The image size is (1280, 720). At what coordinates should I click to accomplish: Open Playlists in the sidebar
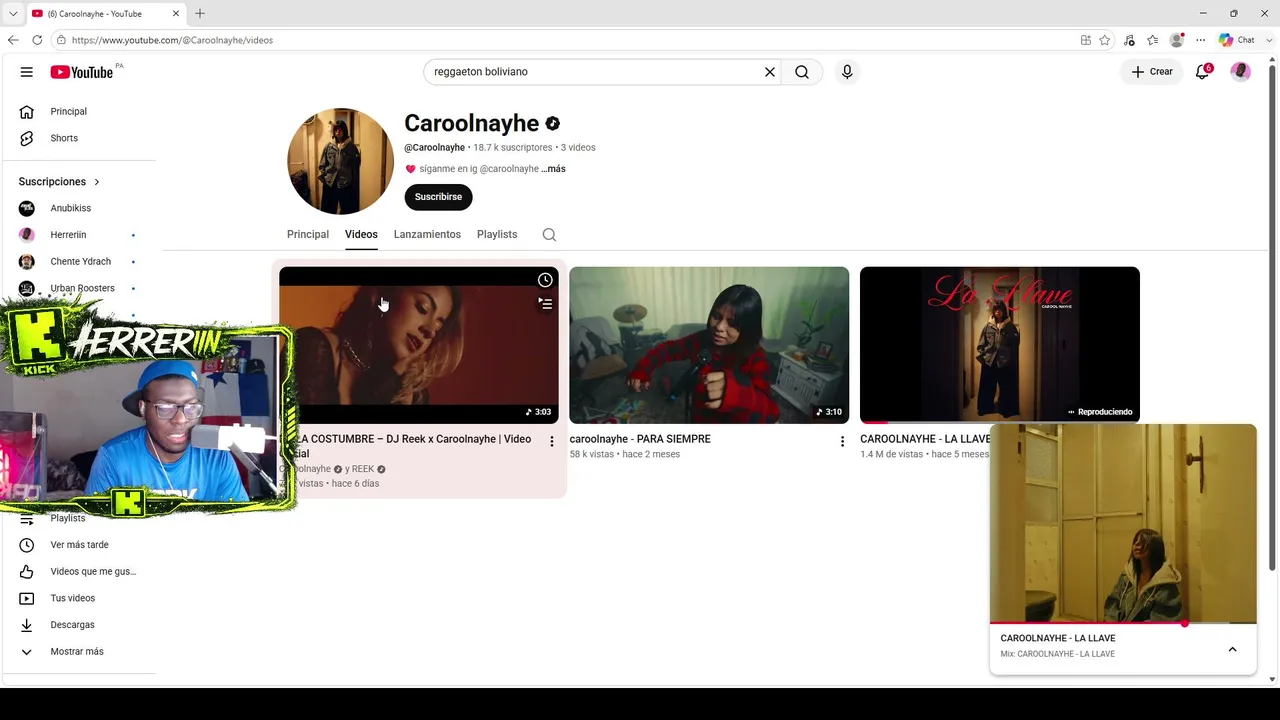click(68, 518)
